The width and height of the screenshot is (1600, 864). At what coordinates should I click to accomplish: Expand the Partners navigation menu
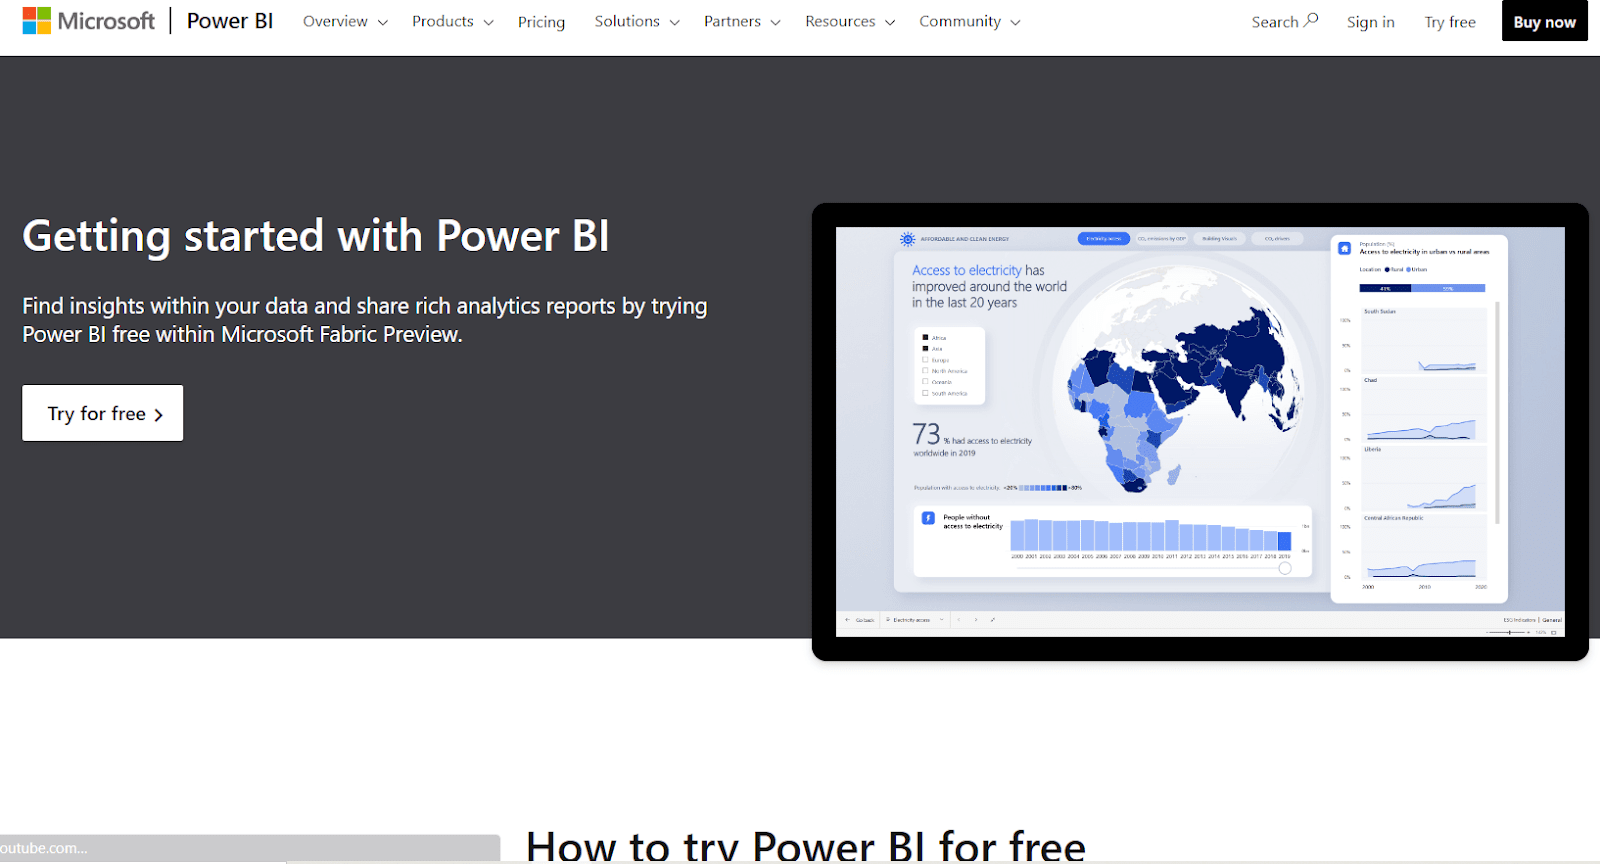[x=742, y=21]
